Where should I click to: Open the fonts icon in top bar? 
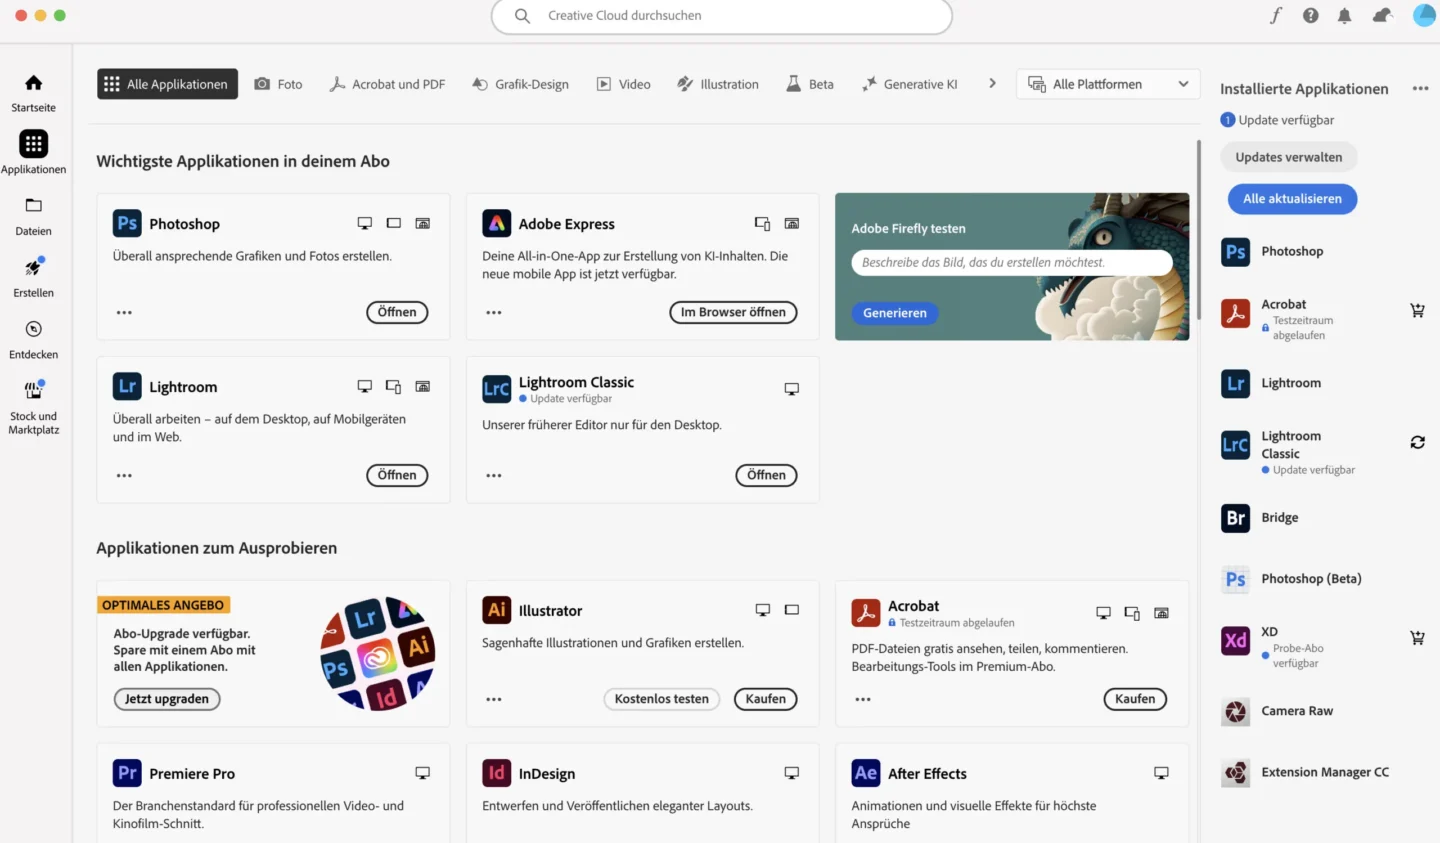(x=1276, y=16)
